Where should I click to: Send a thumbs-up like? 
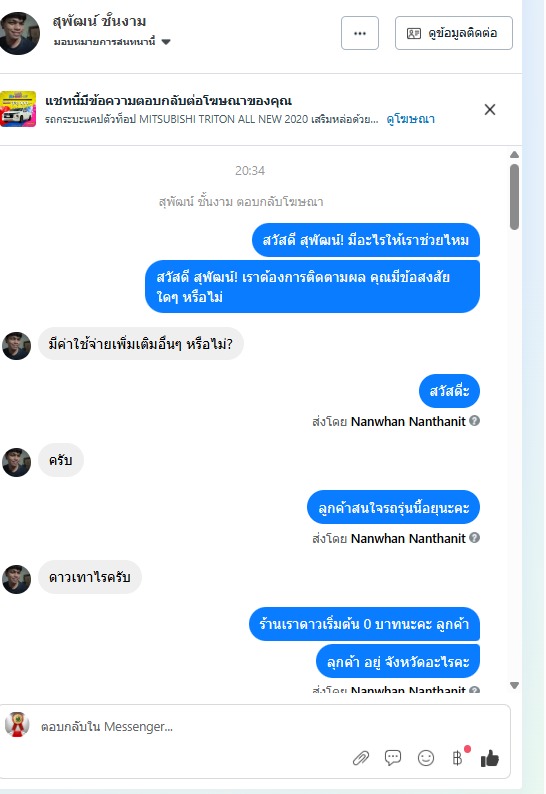point(490,758)
